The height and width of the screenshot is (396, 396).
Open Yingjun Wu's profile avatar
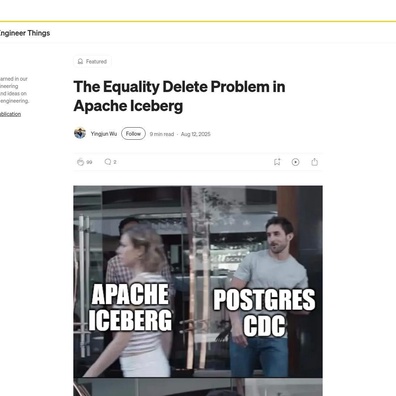tap(80, 133)
